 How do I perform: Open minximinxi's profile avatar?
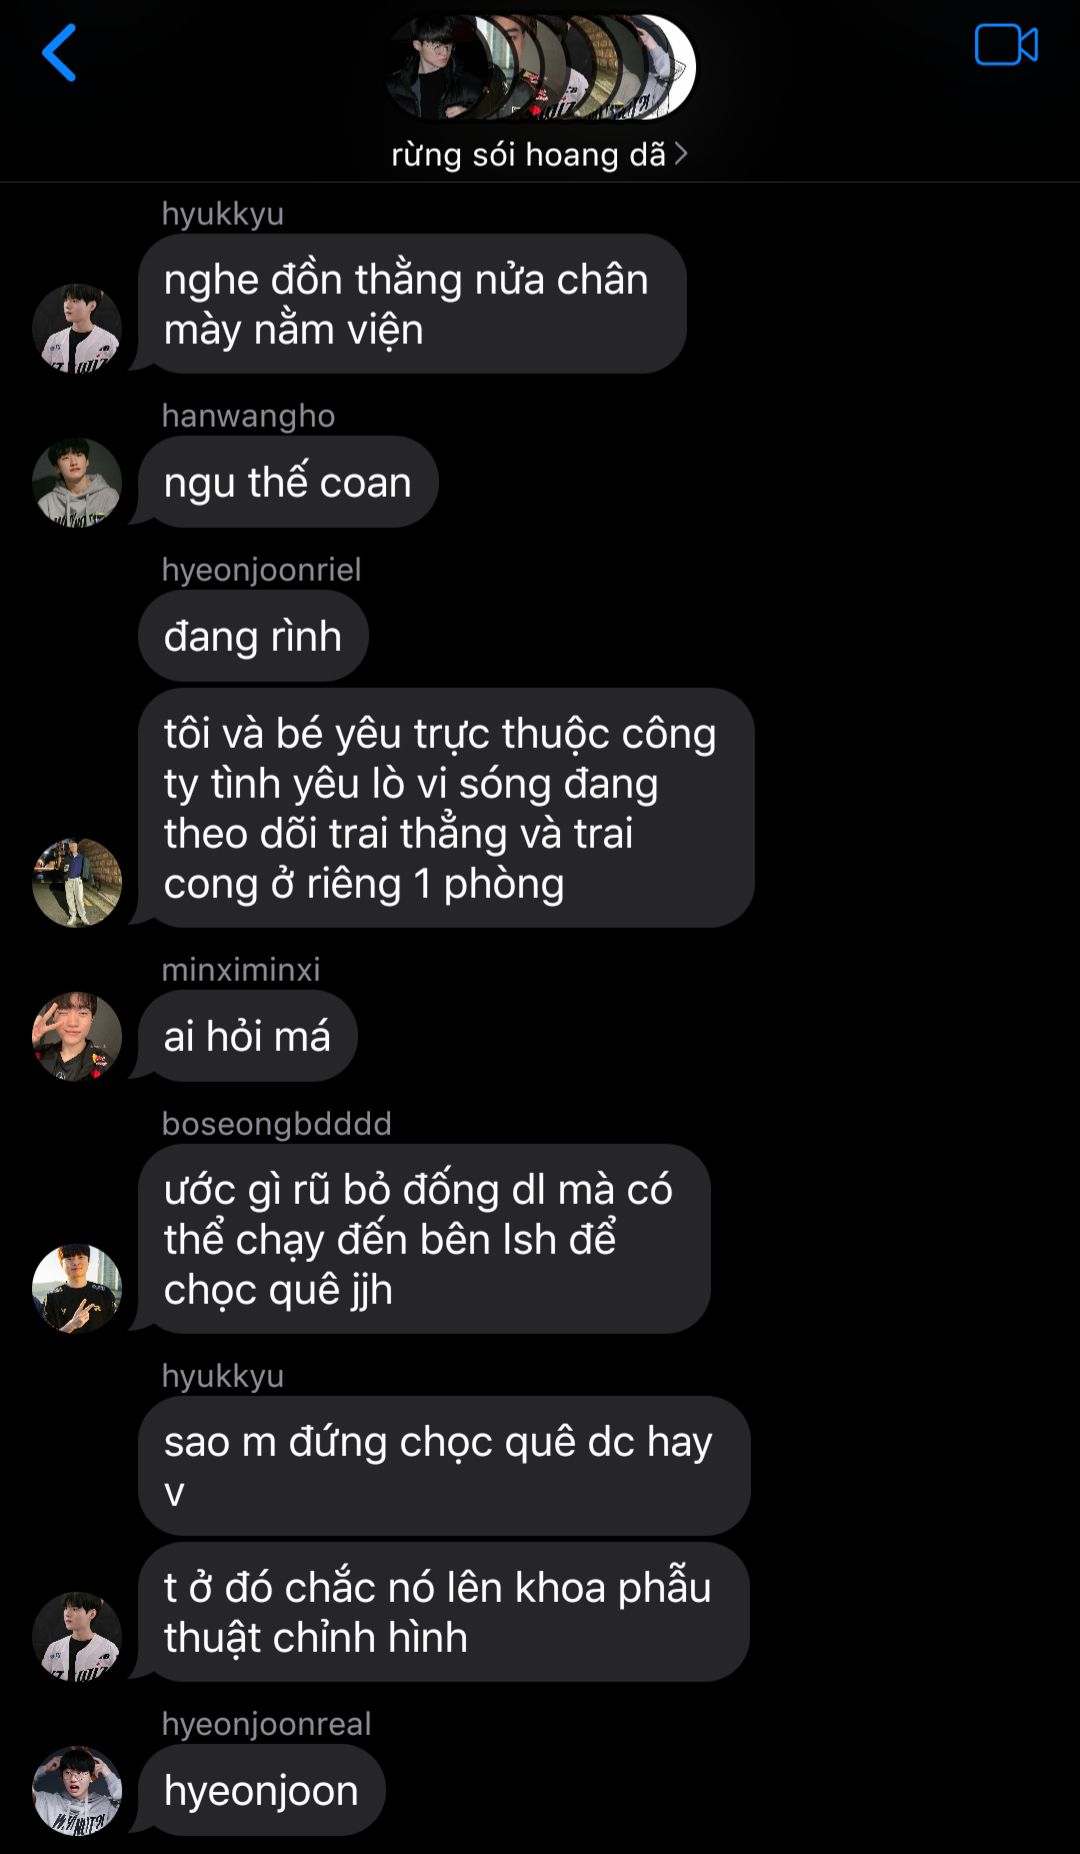coord(77,1036)
